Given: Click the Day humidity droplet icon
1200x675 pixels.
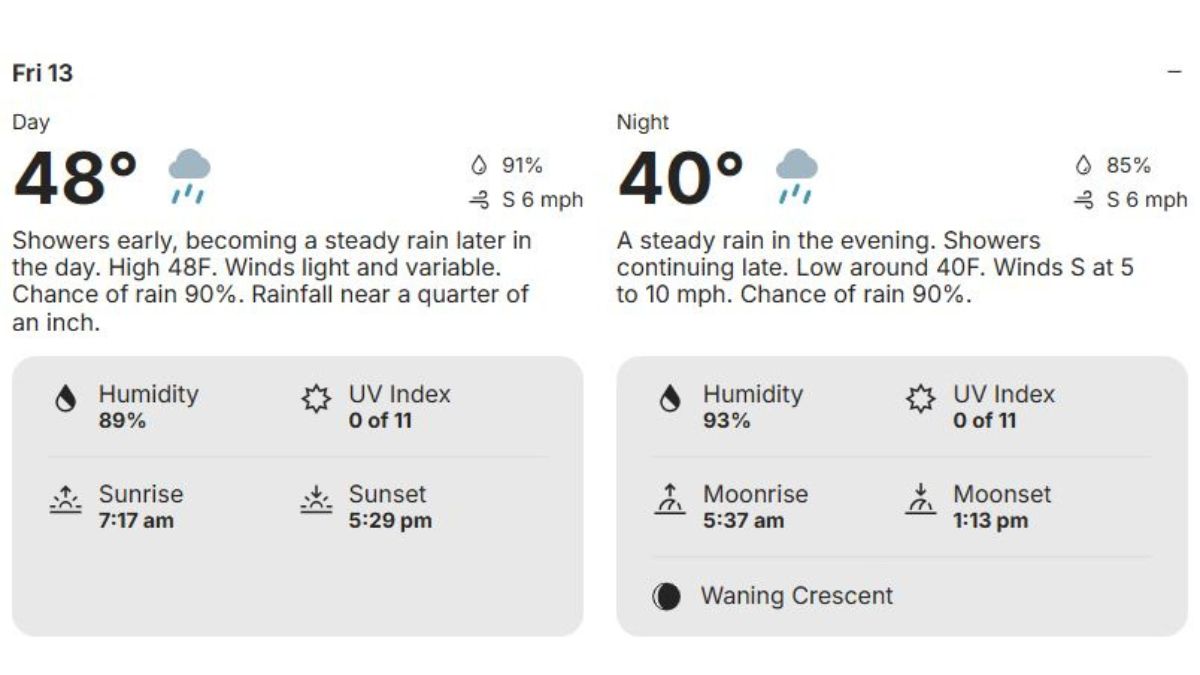Looking at the screenshot, I should [66, 400].
